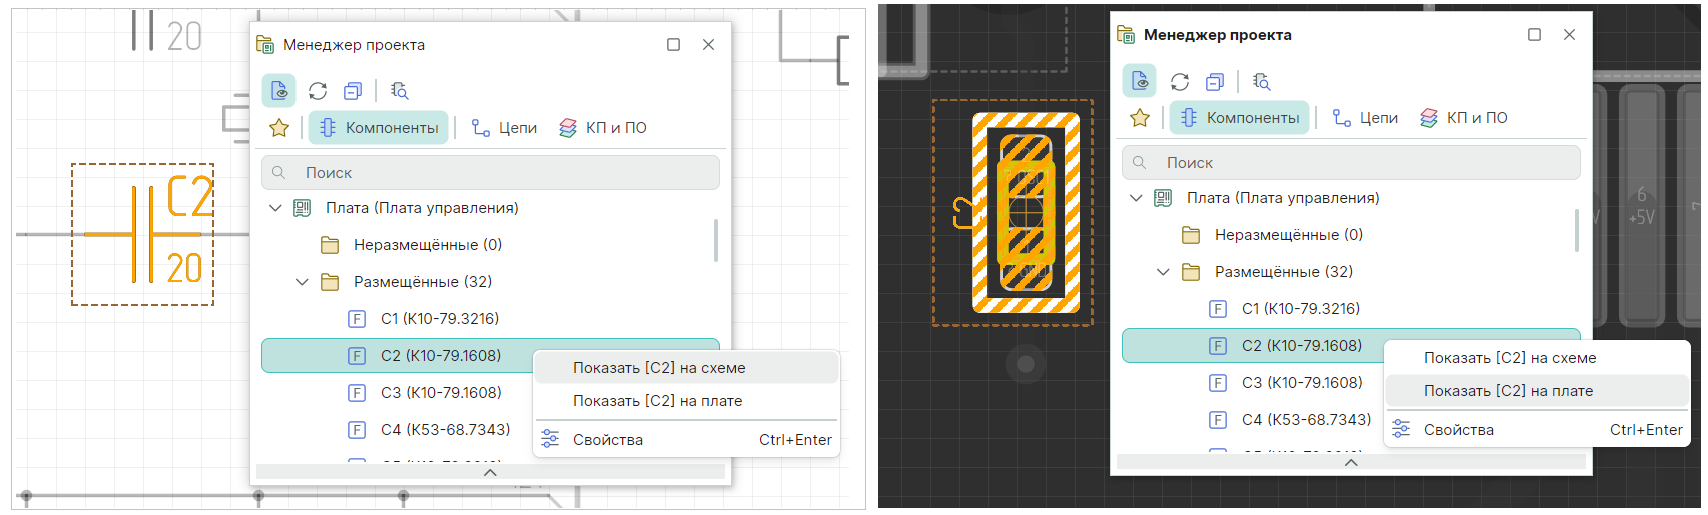This screenshot has width=1708, height=515.
Task: Toggle the favorites star in the left window
Action: (x=279, y=128)
